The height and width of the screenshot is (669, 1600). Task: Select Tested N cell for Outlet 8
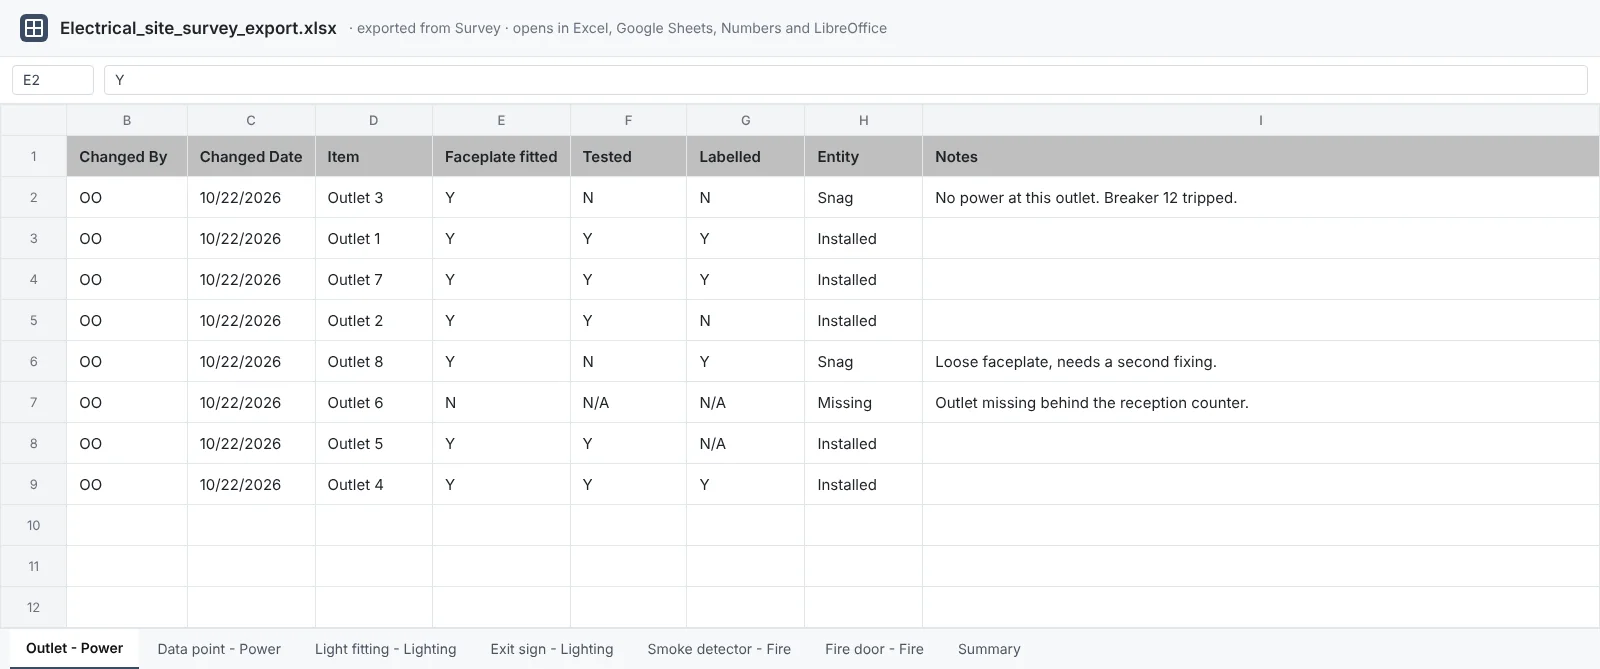pos(628,361)
